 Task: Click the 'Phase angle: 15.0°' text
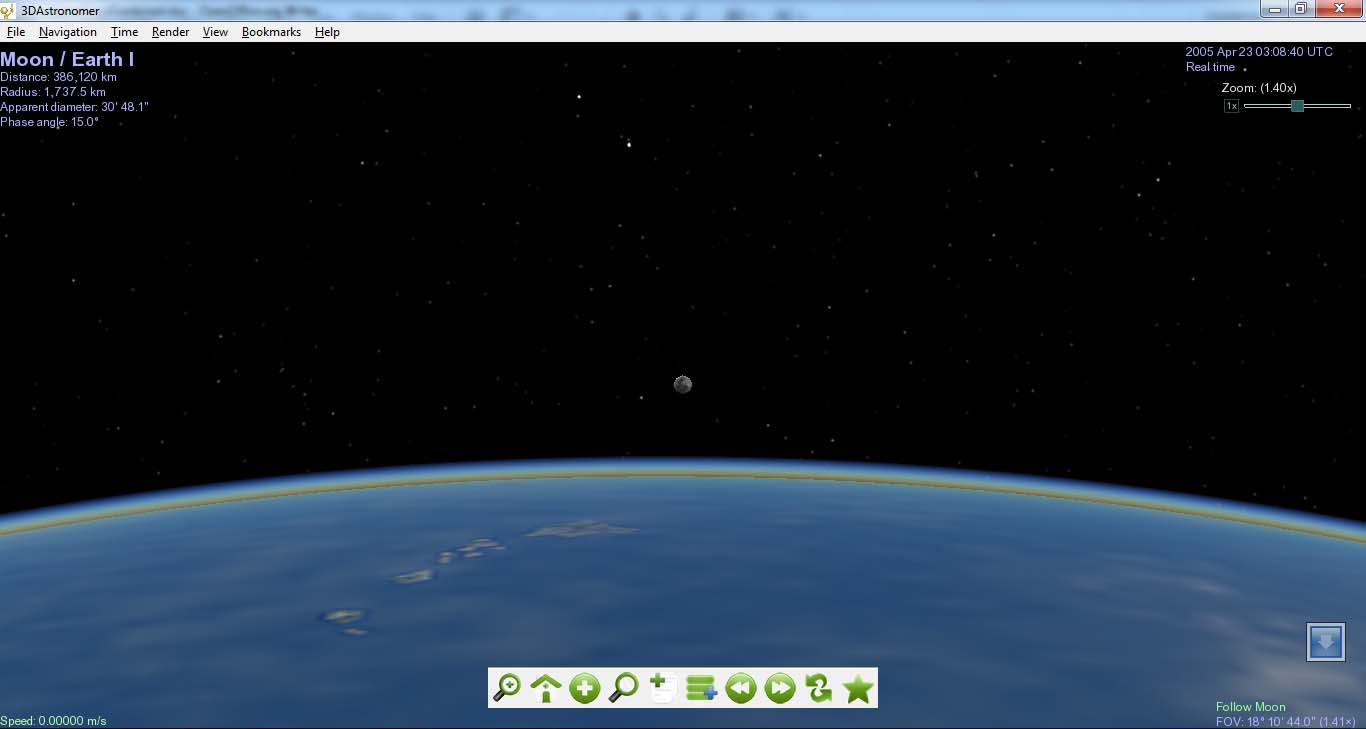tap(50, 122)
